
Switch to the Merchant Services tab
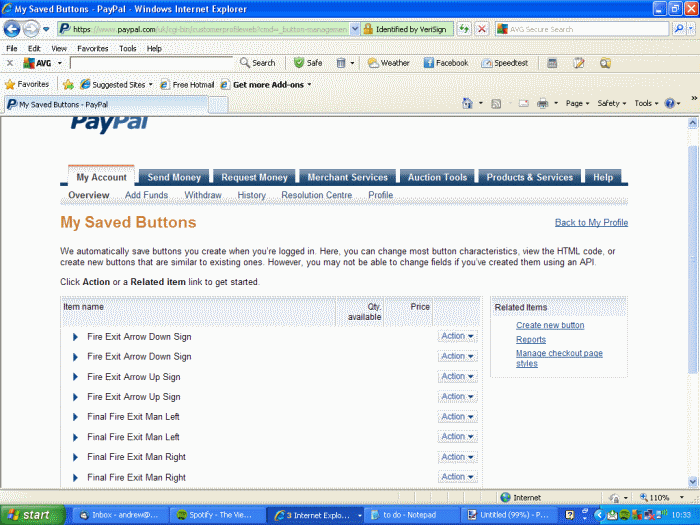[347, 177]
